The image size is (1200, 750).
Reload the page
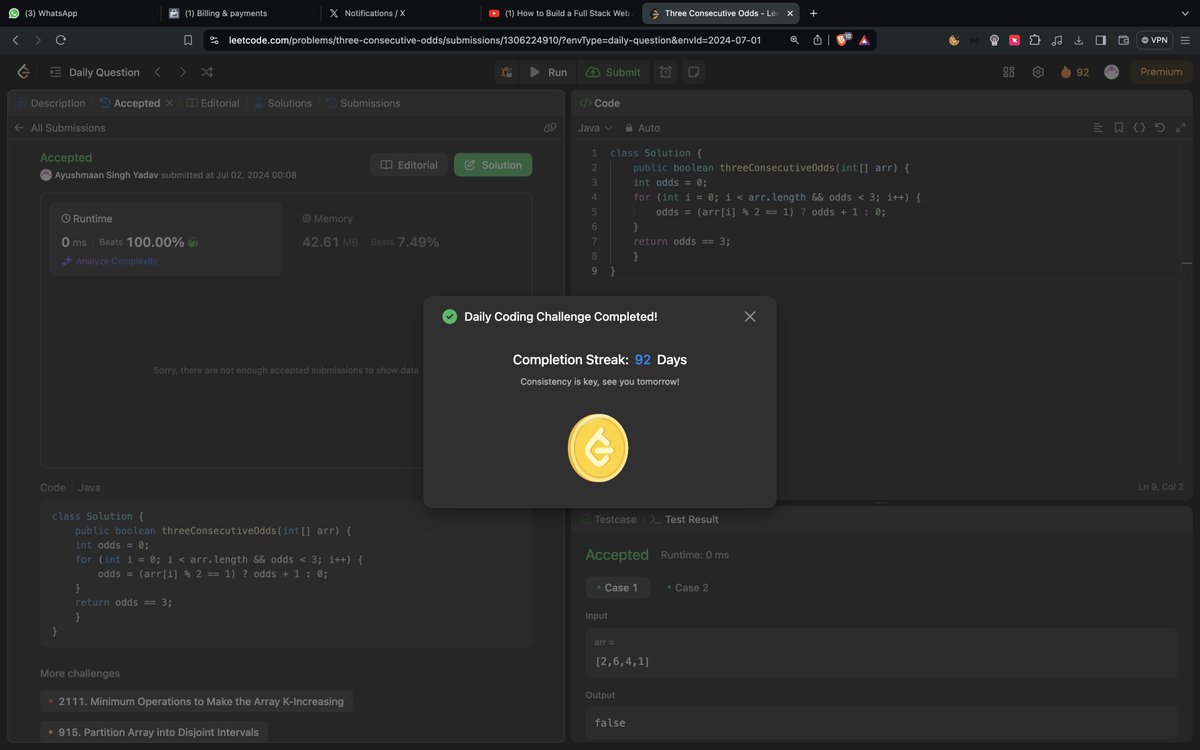click(x=61, y=40)
